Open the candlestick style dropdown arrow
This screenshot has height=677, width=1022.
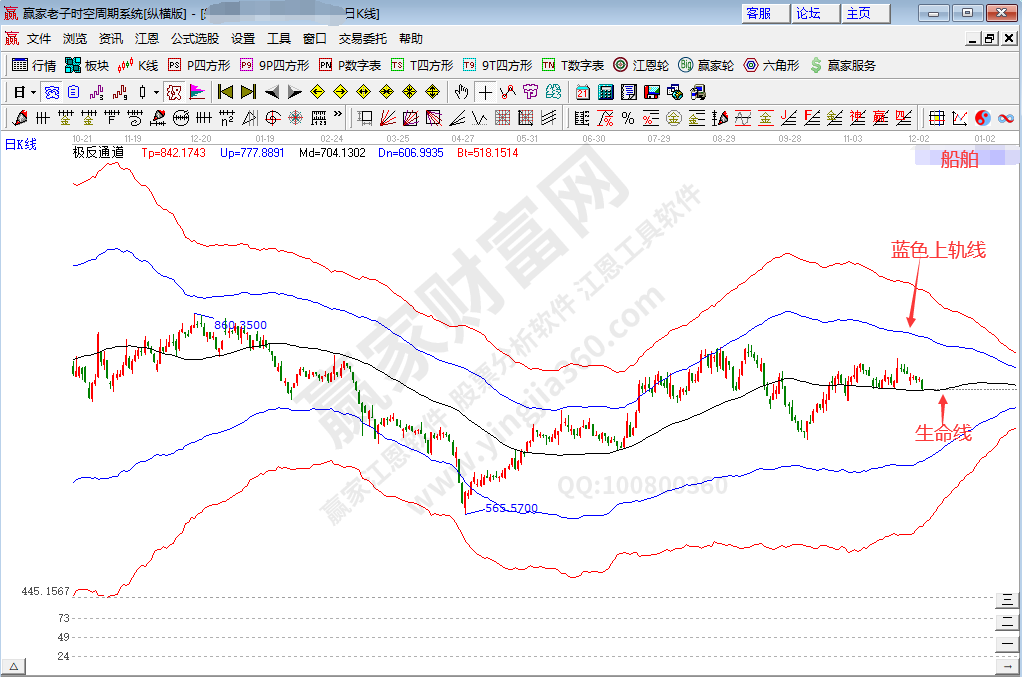click(x=156, y=92)
